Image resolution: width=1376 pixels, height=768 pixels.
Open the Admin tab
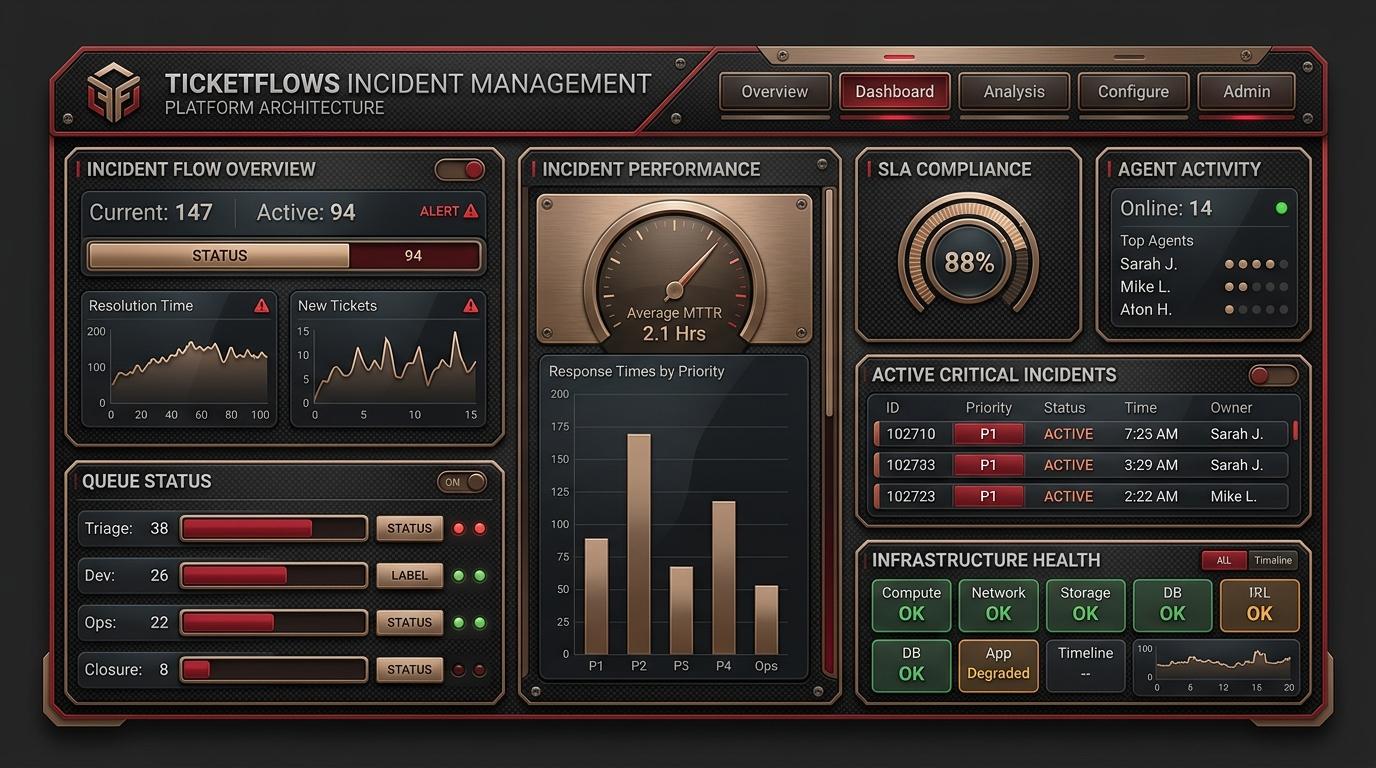1246,91
